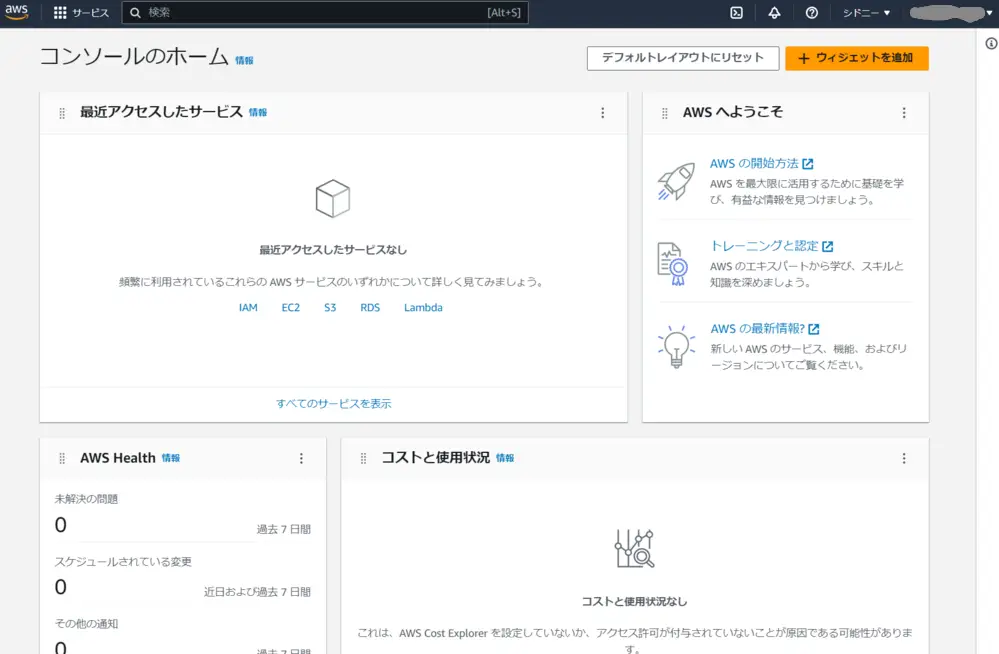This screenshot has width=999, height=654.
Task: Open the EC2 service link
Action: [291, 307]
